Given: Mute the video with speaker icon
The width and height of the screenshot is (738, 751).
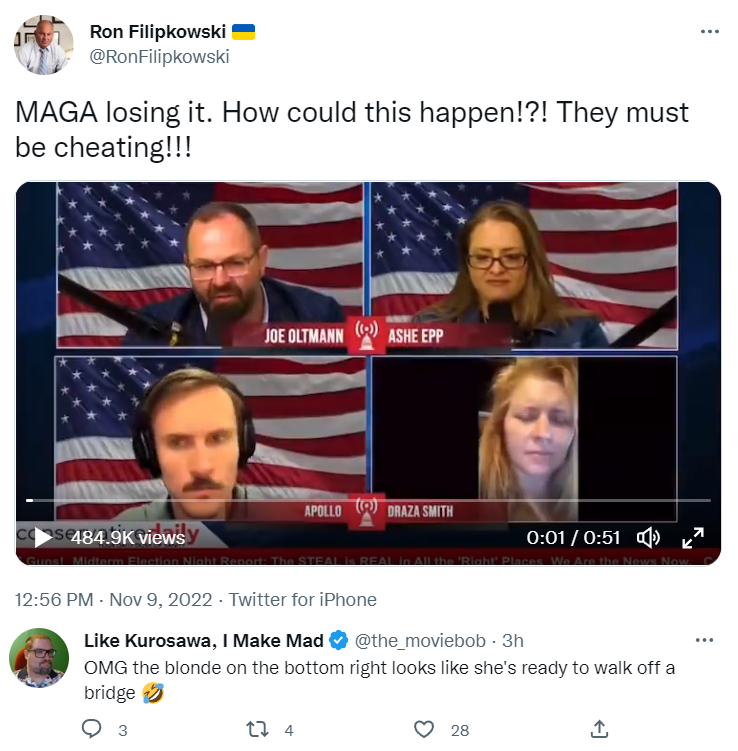Looking at the screenshot, I should click(648, 537).
